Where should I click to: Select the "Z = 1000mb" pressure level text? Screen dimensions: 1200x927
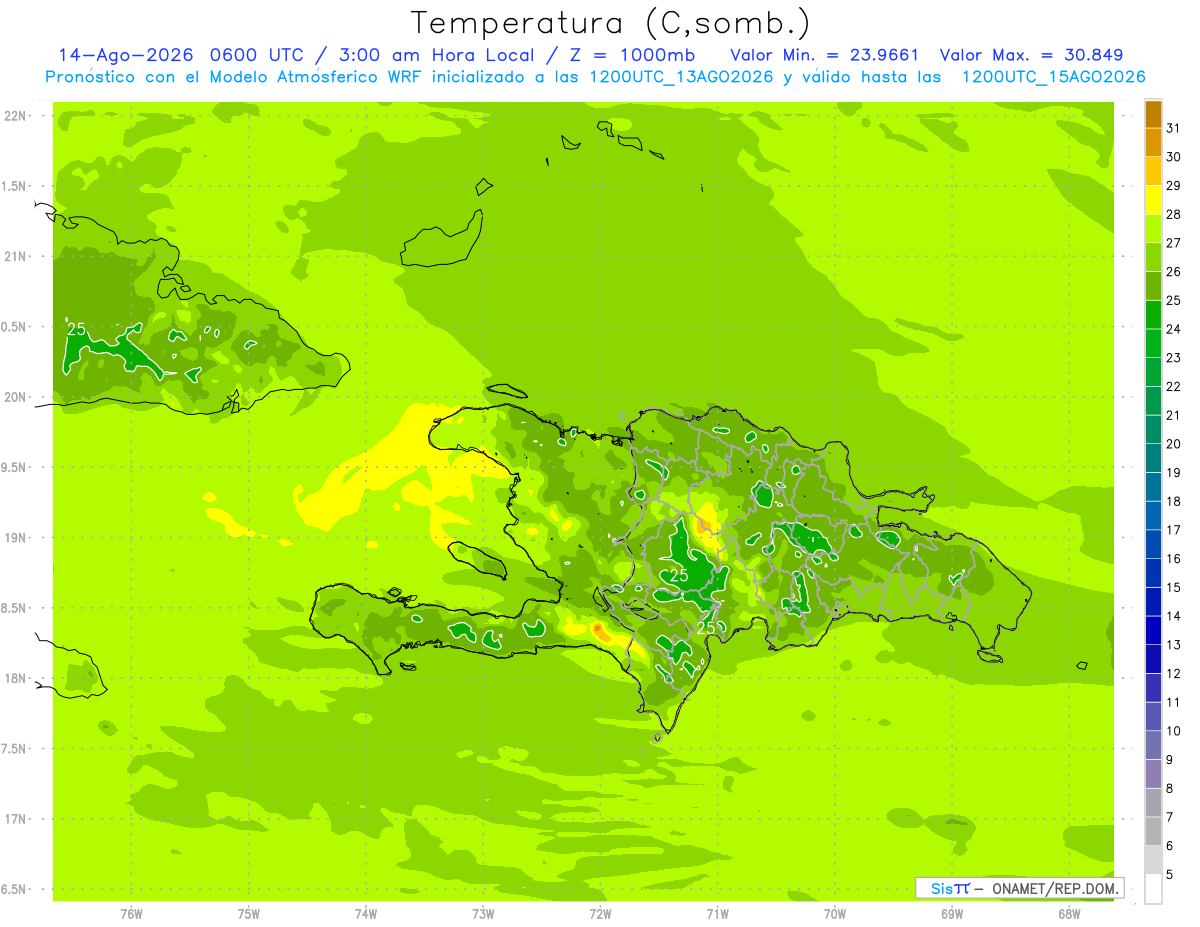(x=631, y=55)
